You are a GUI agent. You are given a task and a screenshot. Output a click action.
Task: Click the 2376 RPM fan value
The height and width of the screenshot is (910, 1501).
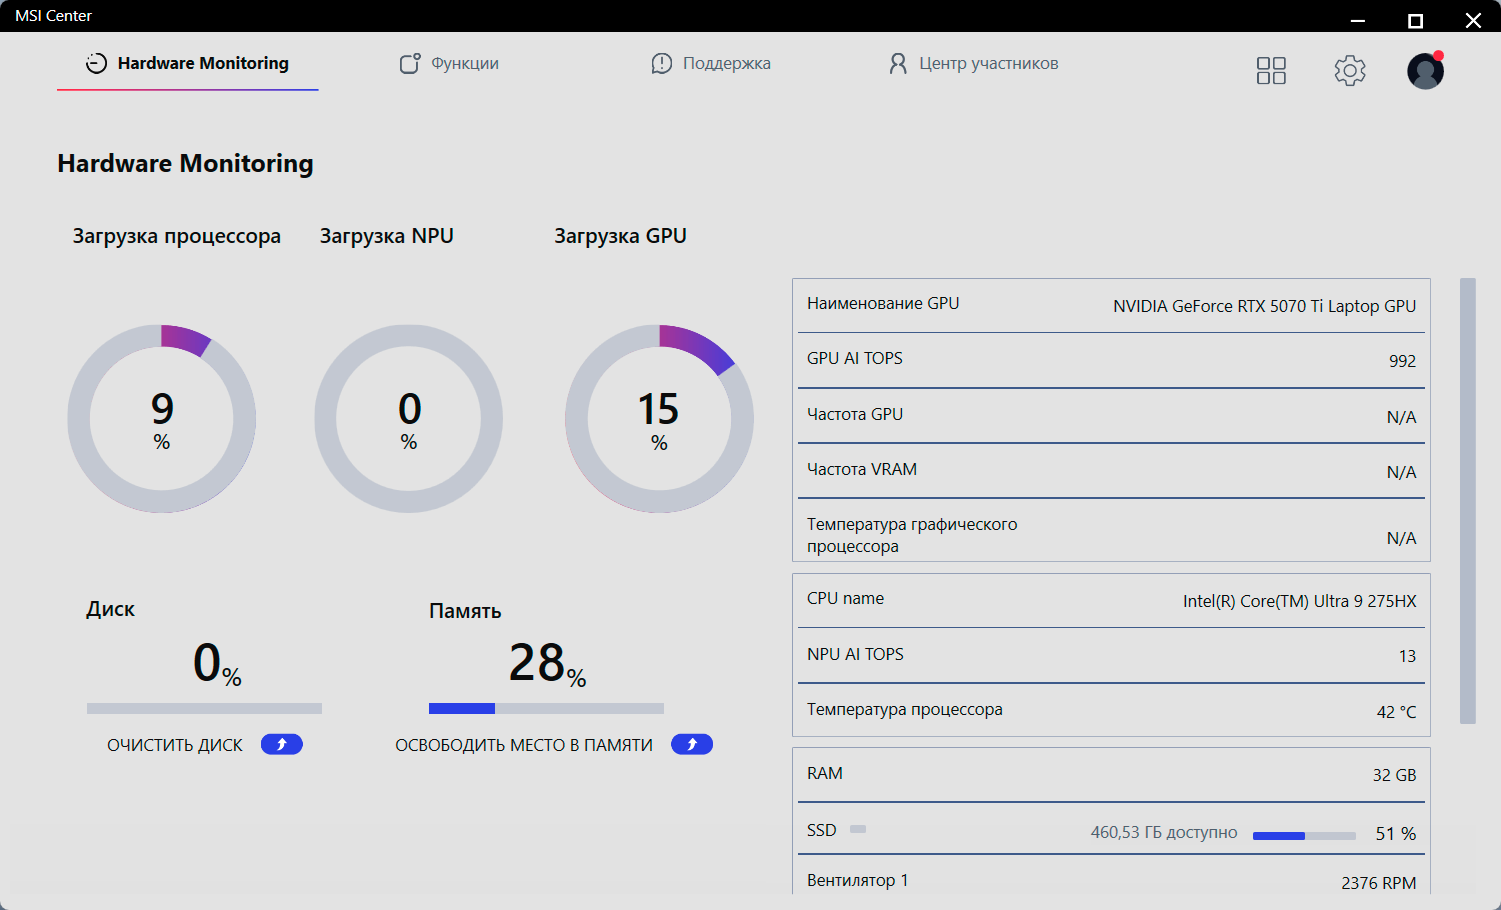(1378, 883)
